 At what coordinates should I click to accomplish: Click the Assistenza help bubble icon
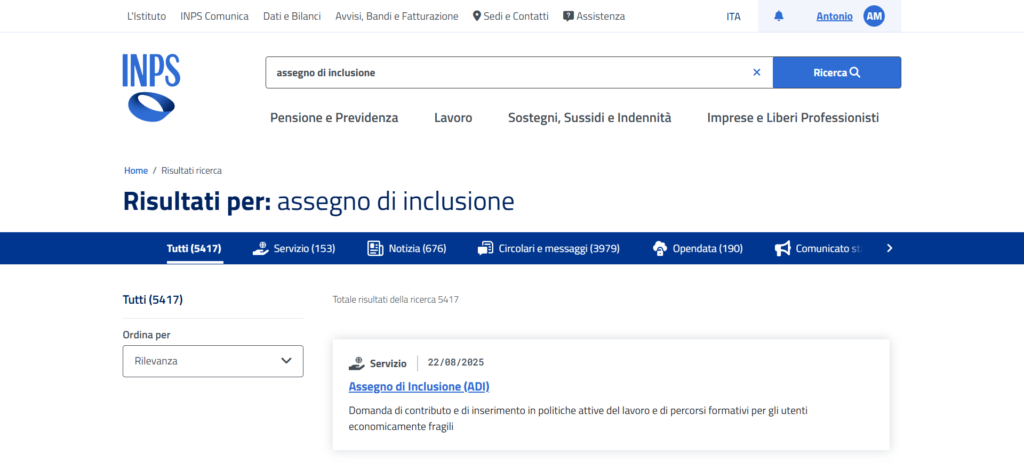(x=568, y=16)
